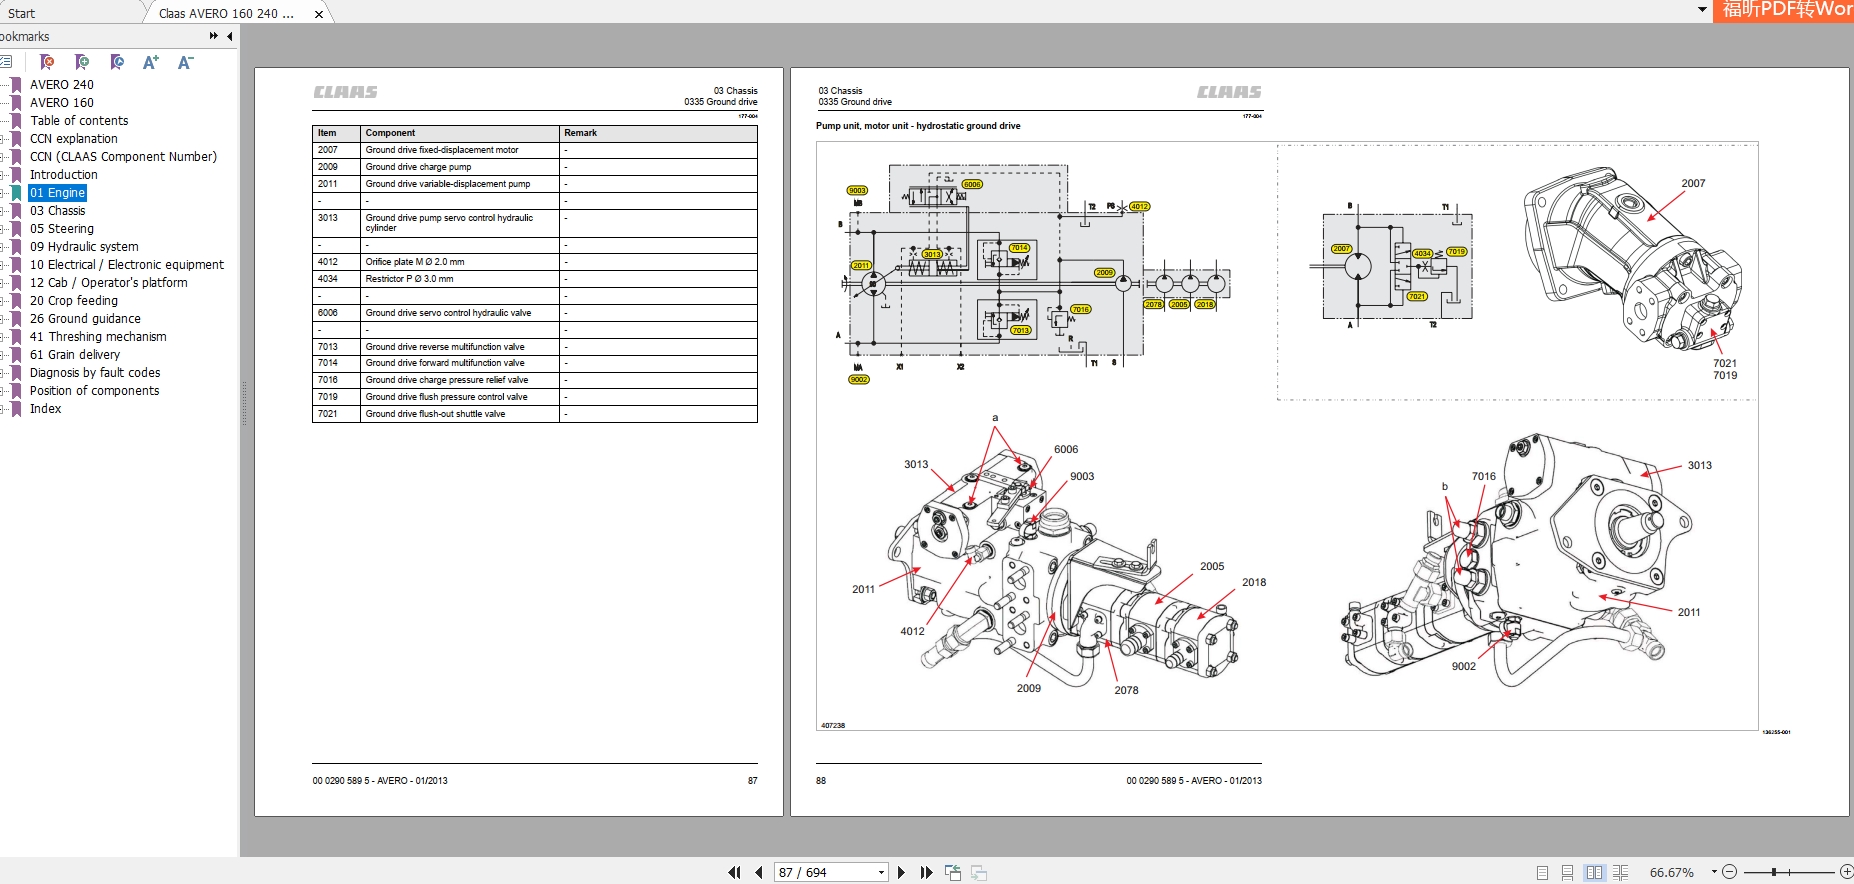Click the previous view icon
Image resolution: width=1854 pixels, height=884 pixels.
pyautogui.click(x=953, y=873)
